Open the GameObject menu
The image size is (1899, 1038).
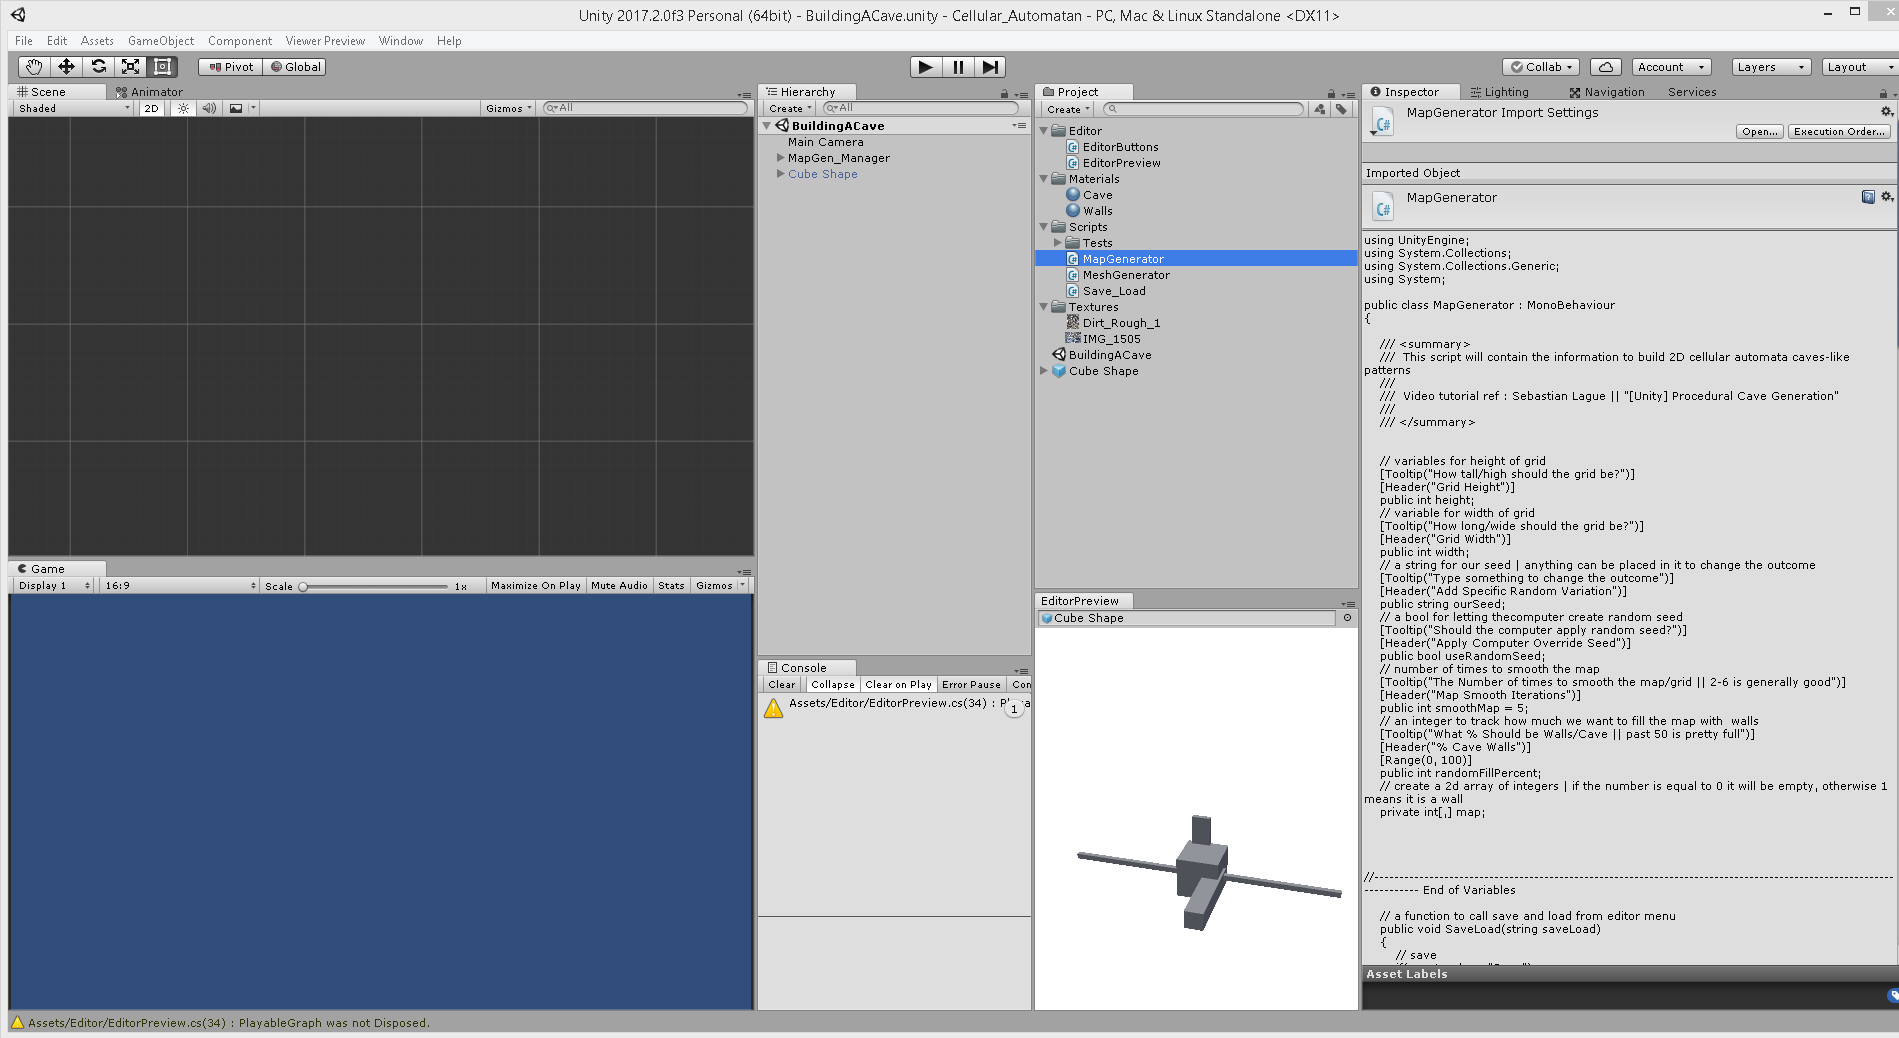[161, 41]
